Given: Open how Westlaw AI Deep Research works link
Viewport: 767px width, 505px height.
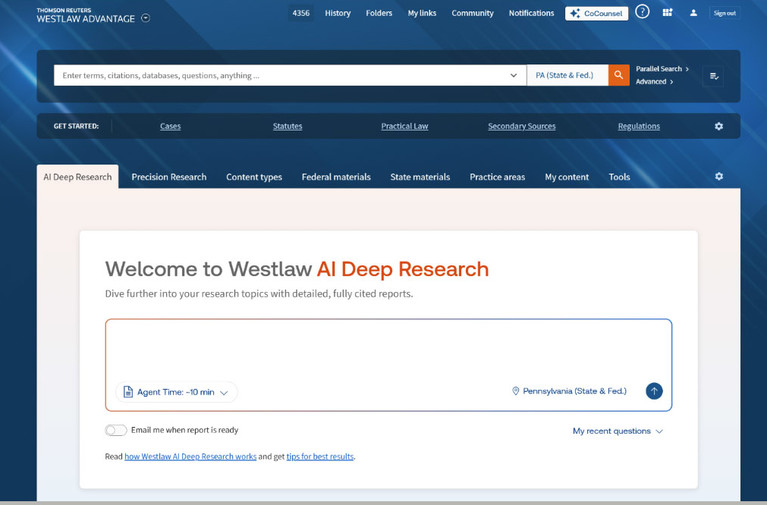Looking at the screenshot, I should (190, 456).
